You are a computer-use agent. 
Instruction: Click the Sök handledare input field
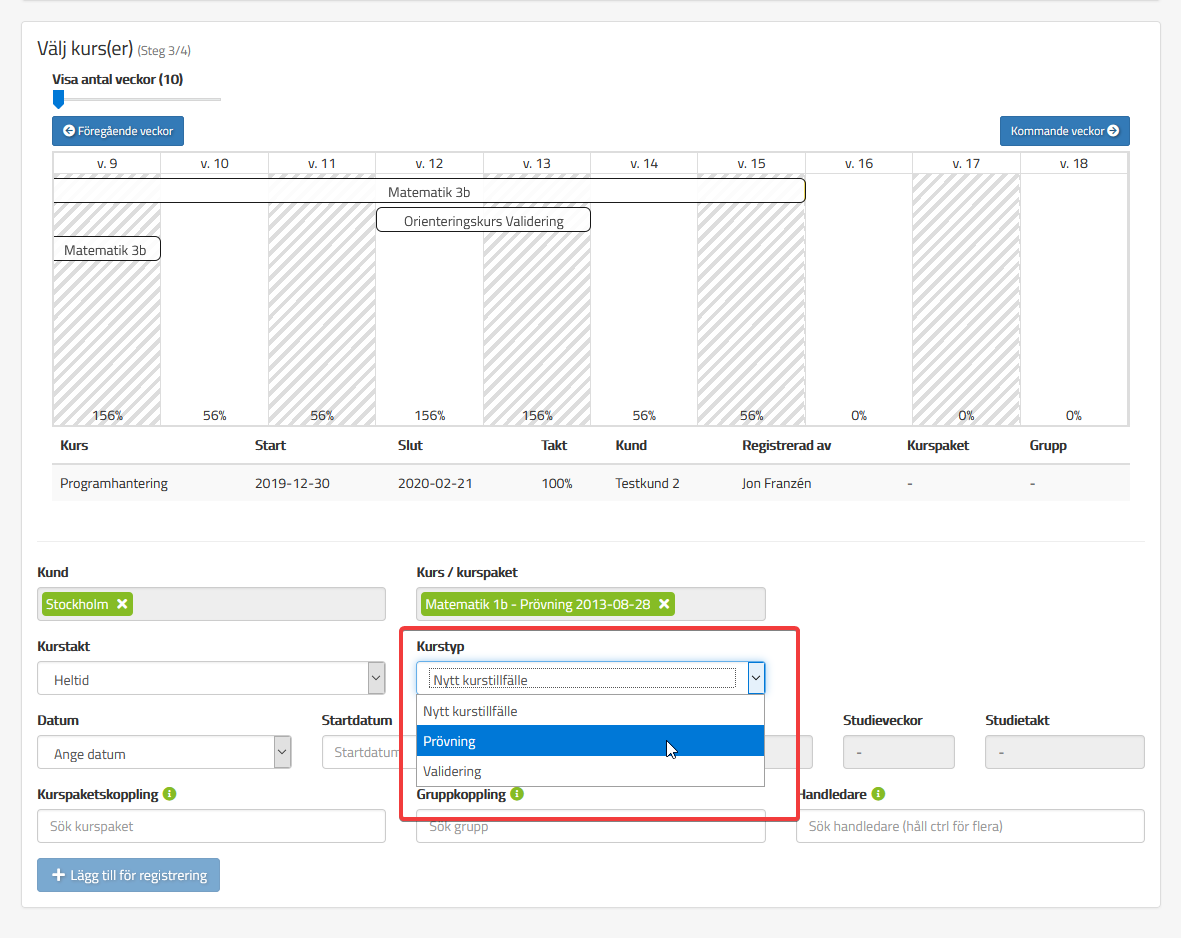pos(969,826)
